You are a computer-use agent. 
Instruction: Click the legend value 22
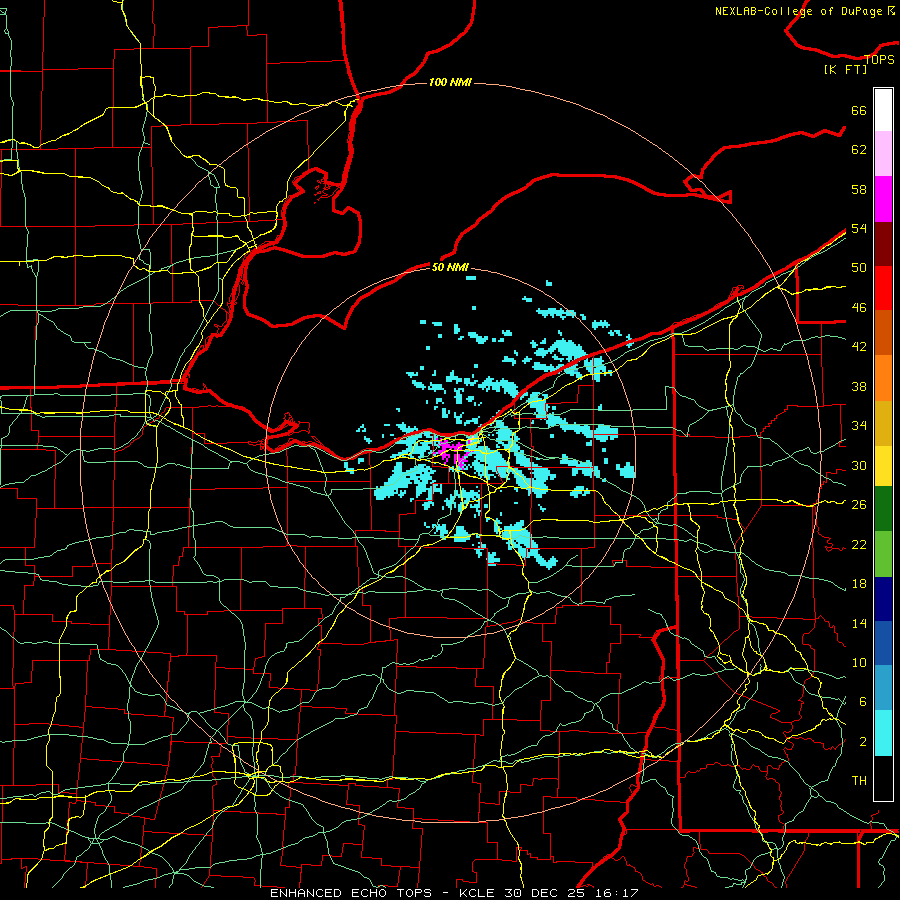[859, 544]
